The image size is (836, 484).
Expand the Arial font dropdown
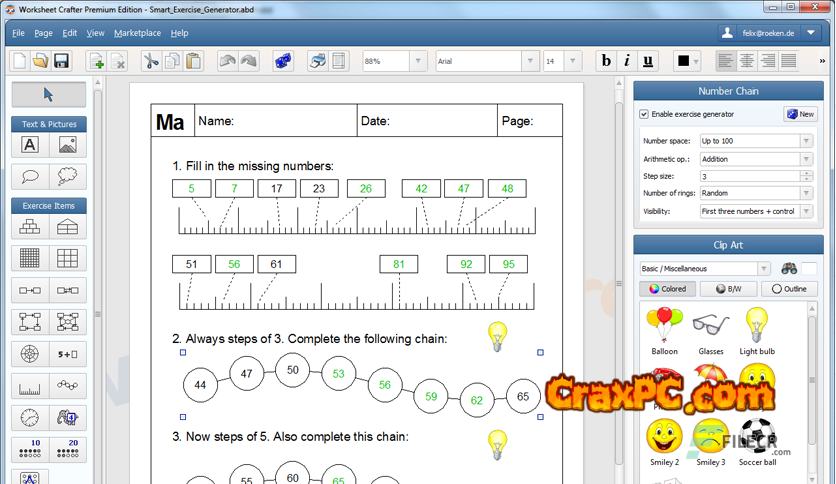pyautogui.click(x=530, y=61)
